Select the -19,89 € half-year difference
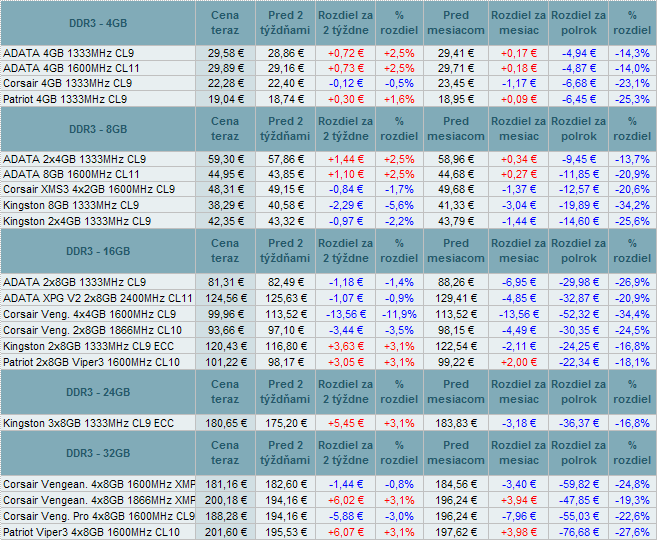Viewport: 657px width, 540px height. point(579,205)
